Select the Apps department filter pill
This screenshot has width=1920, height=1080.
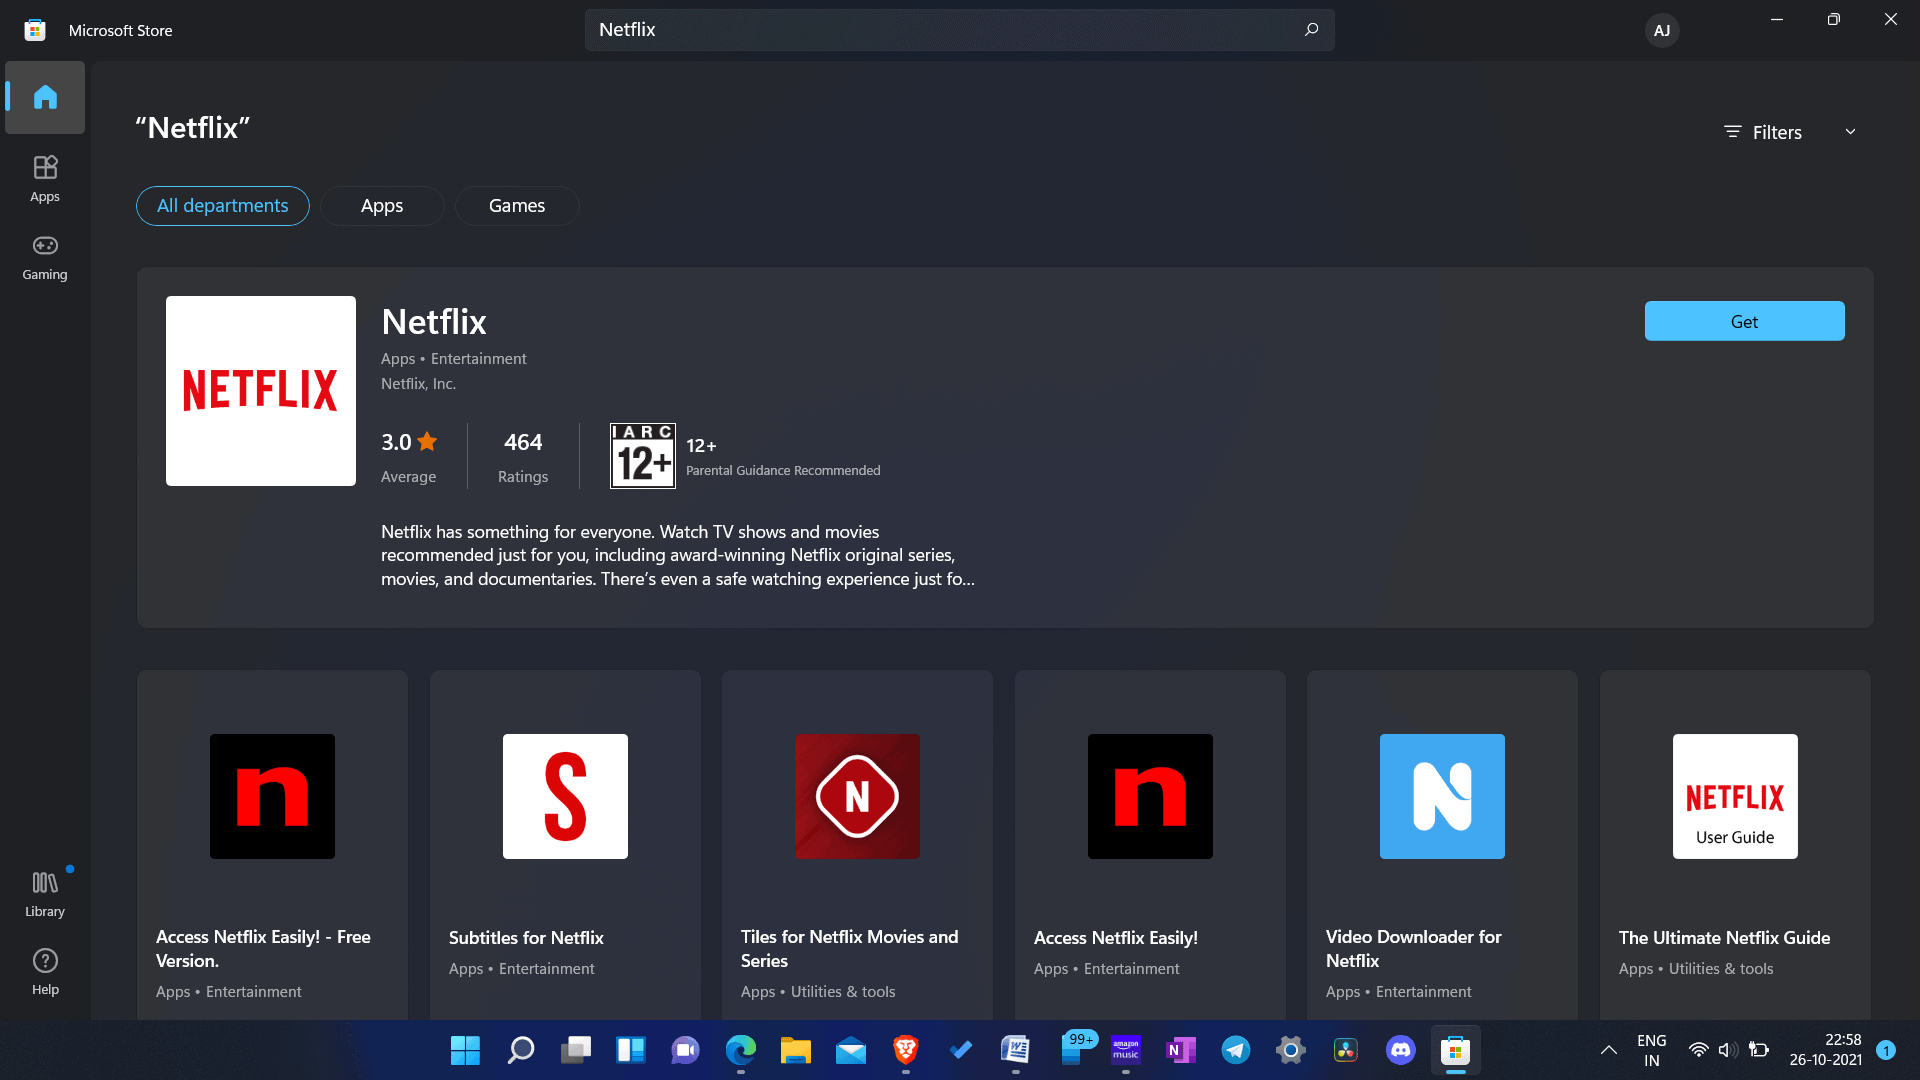coord(381,205)
